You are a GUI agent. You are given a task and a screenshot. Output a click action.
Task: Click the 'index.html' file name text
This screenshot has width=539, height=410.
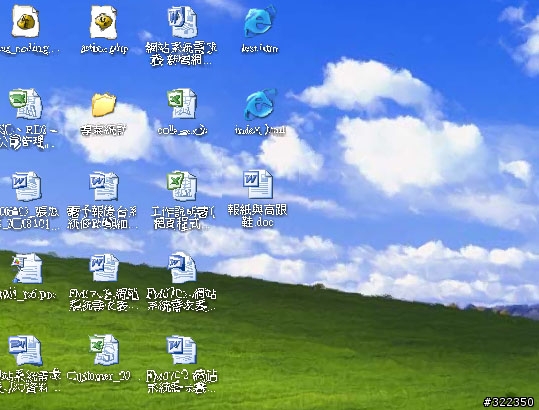pos(260,130)
